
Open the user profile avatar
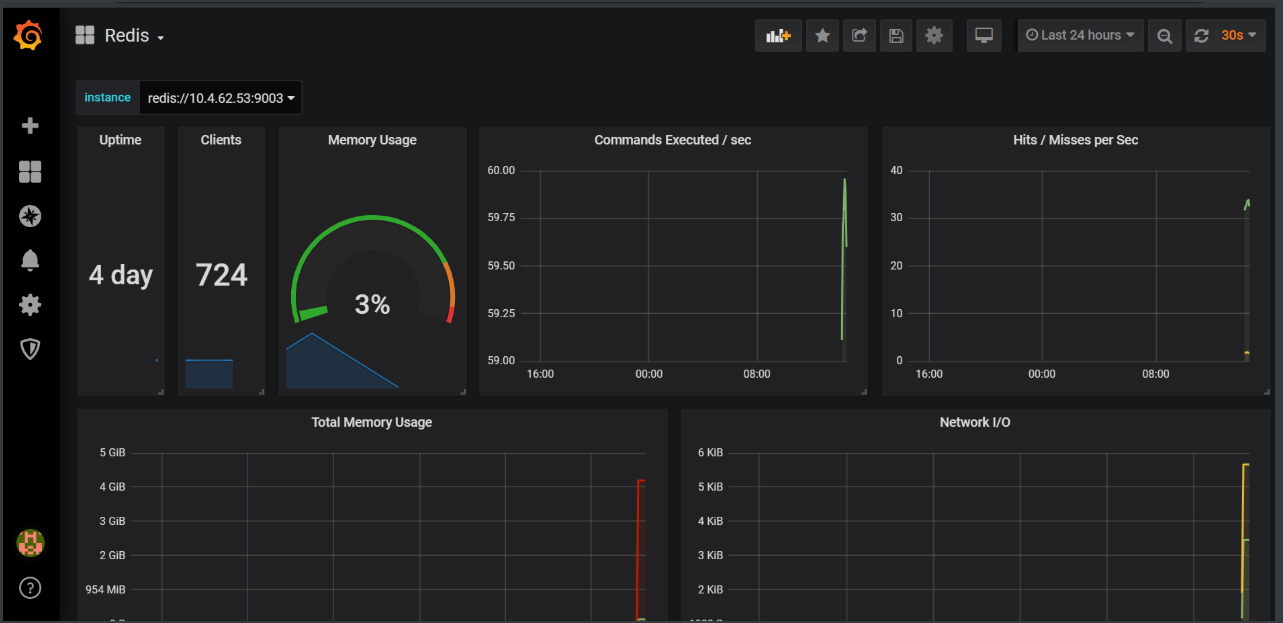click(x=30, y=543)
